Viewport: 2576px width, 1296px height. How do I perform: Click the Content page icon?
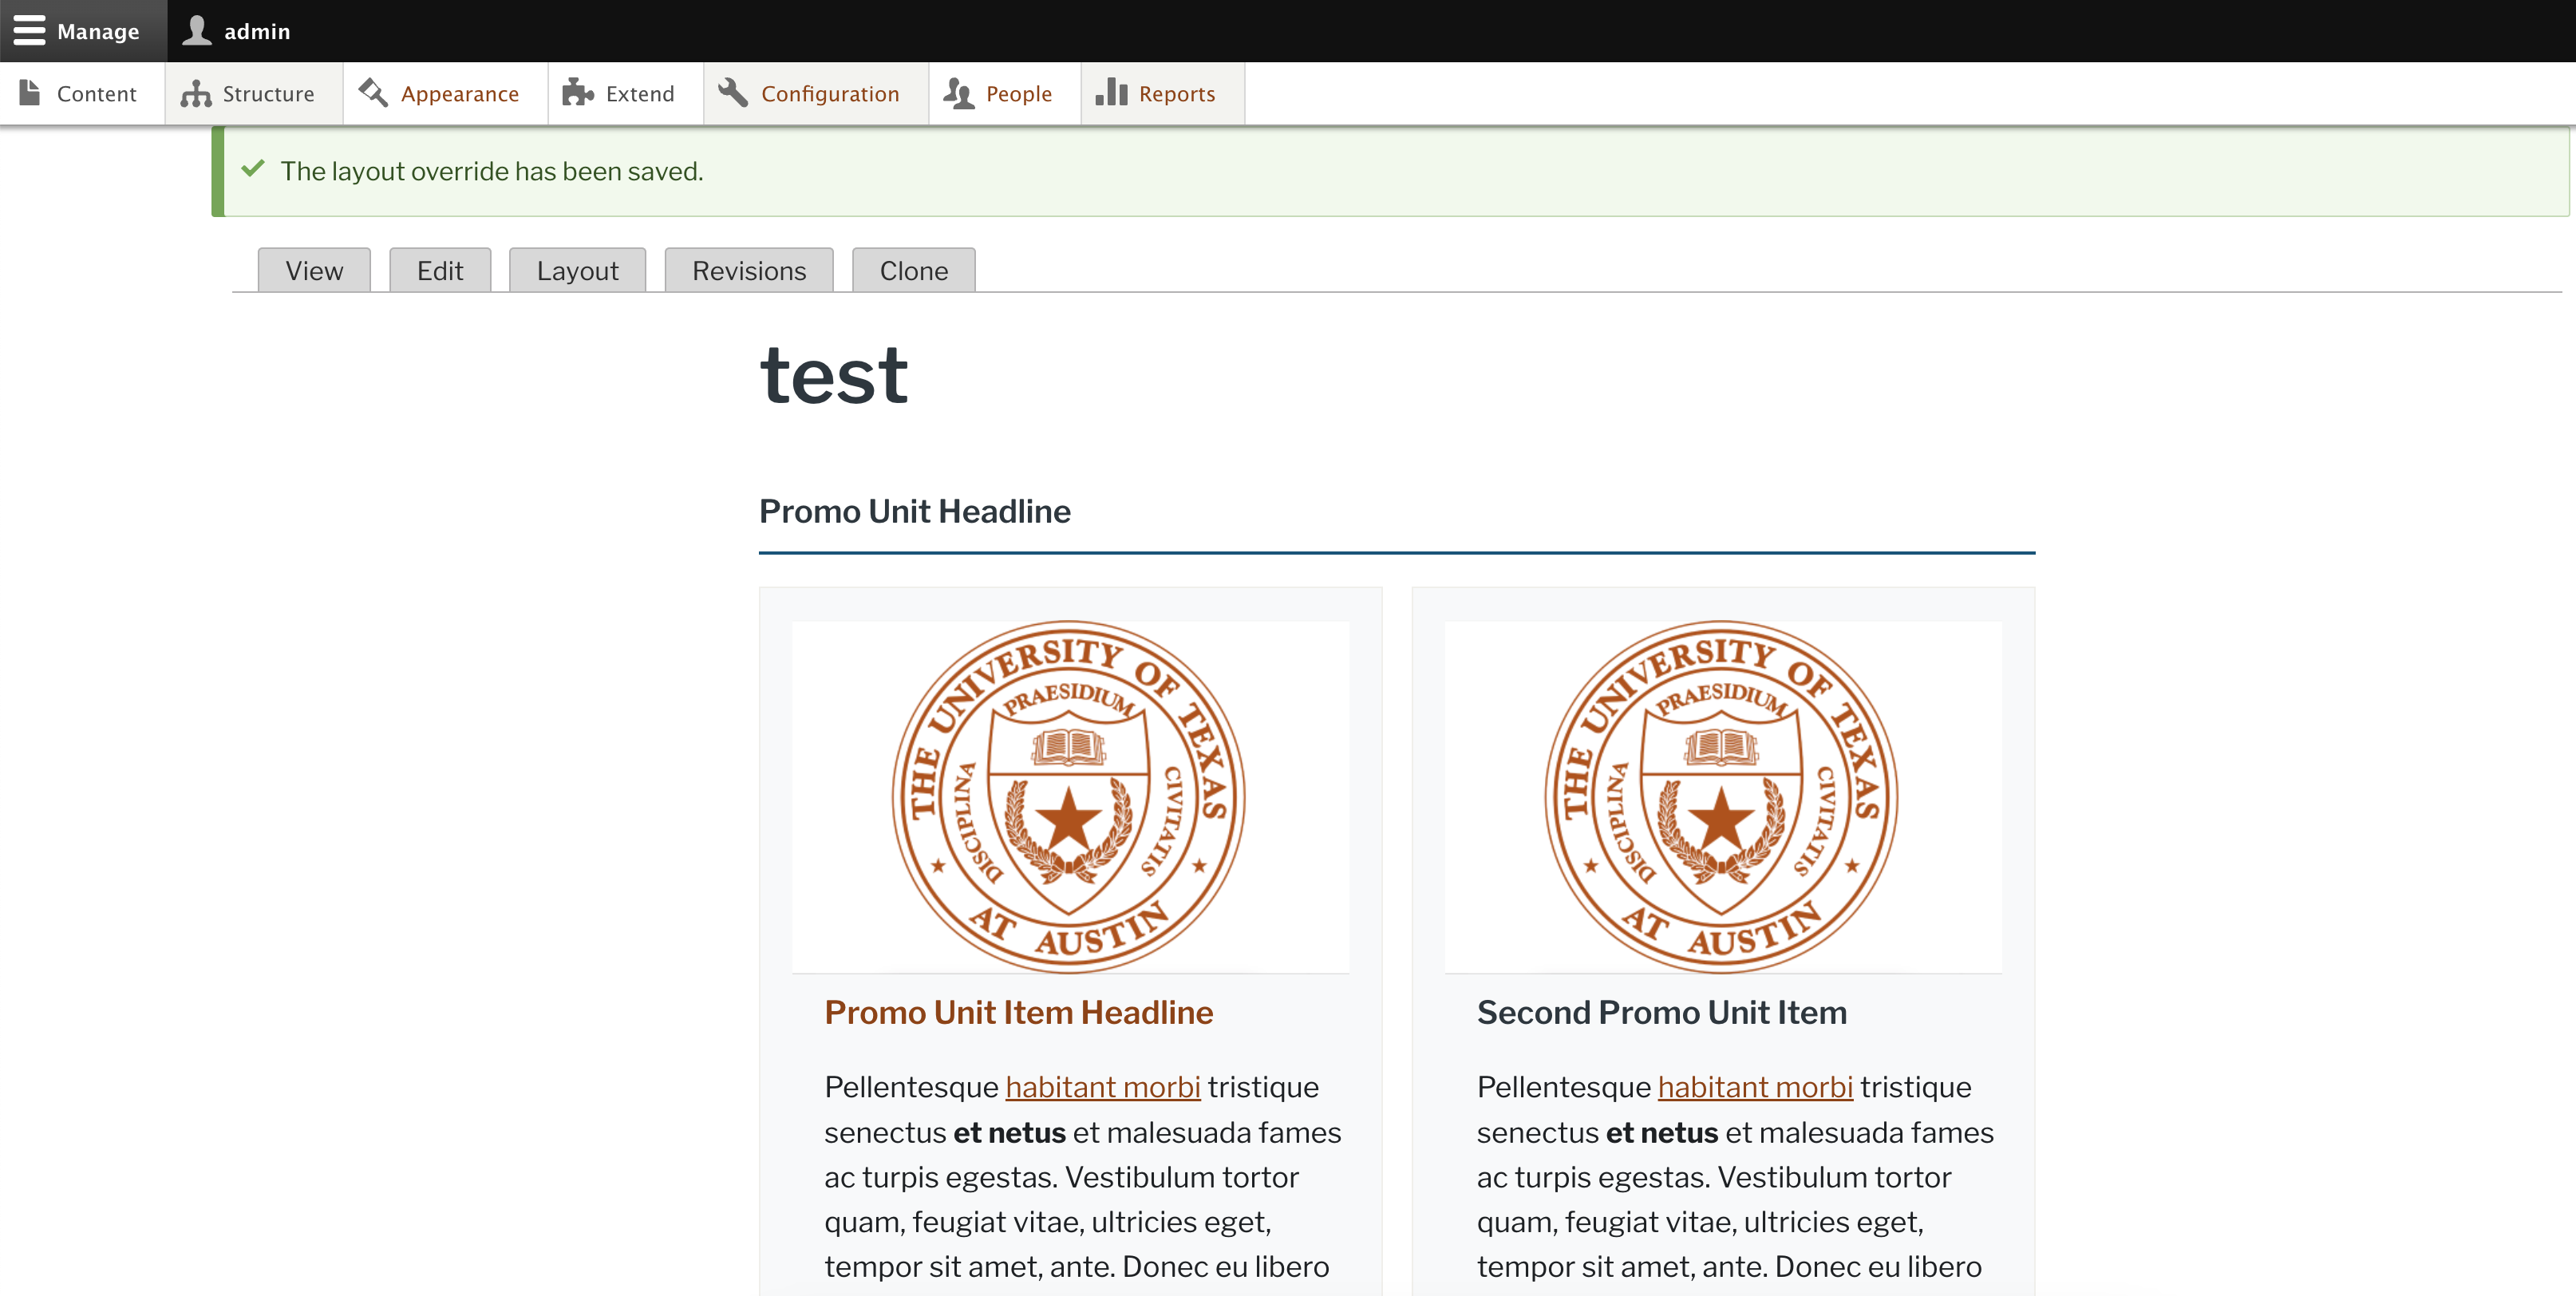(x=30, y=93)
